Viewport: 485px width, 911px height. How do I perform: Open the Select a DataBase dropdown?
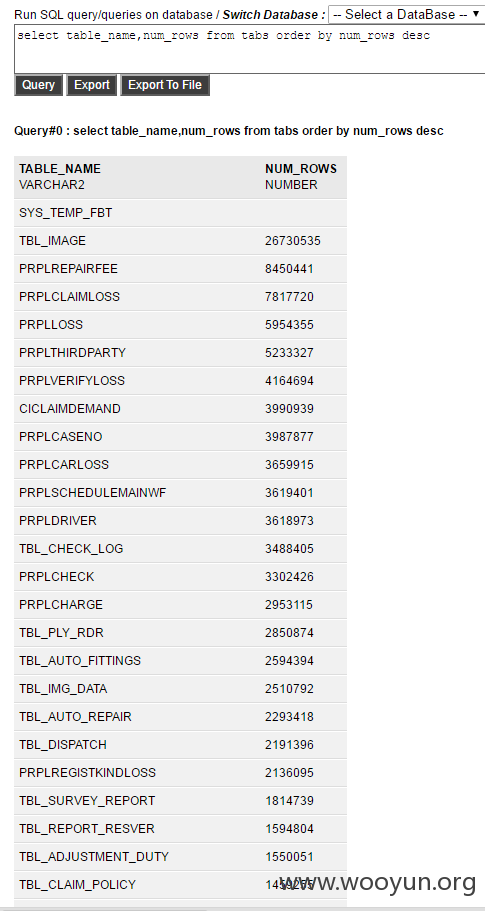pos(407,14)
